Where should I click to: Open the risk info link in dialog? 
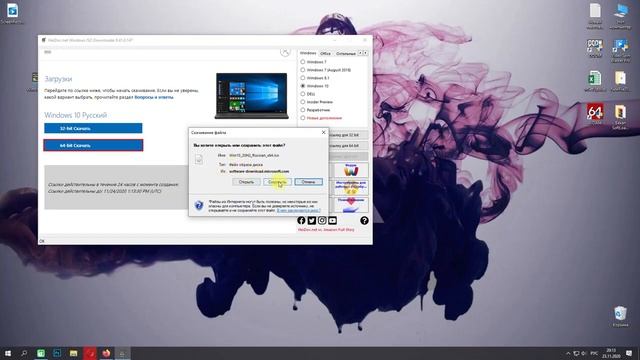pos(298,210)
